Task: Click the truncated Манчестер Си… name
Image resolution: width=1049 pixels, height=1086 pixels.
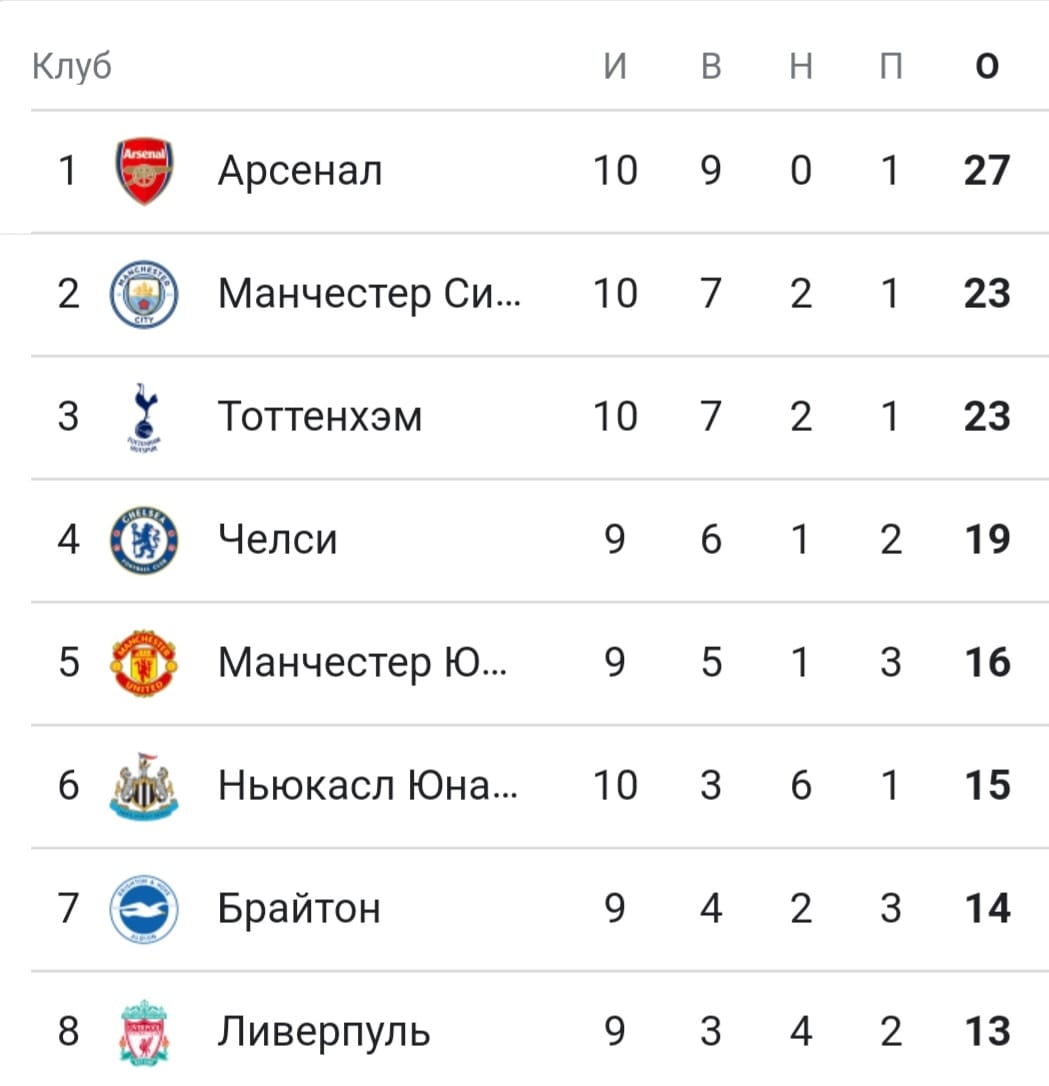Action: click(x=369, y=294)
